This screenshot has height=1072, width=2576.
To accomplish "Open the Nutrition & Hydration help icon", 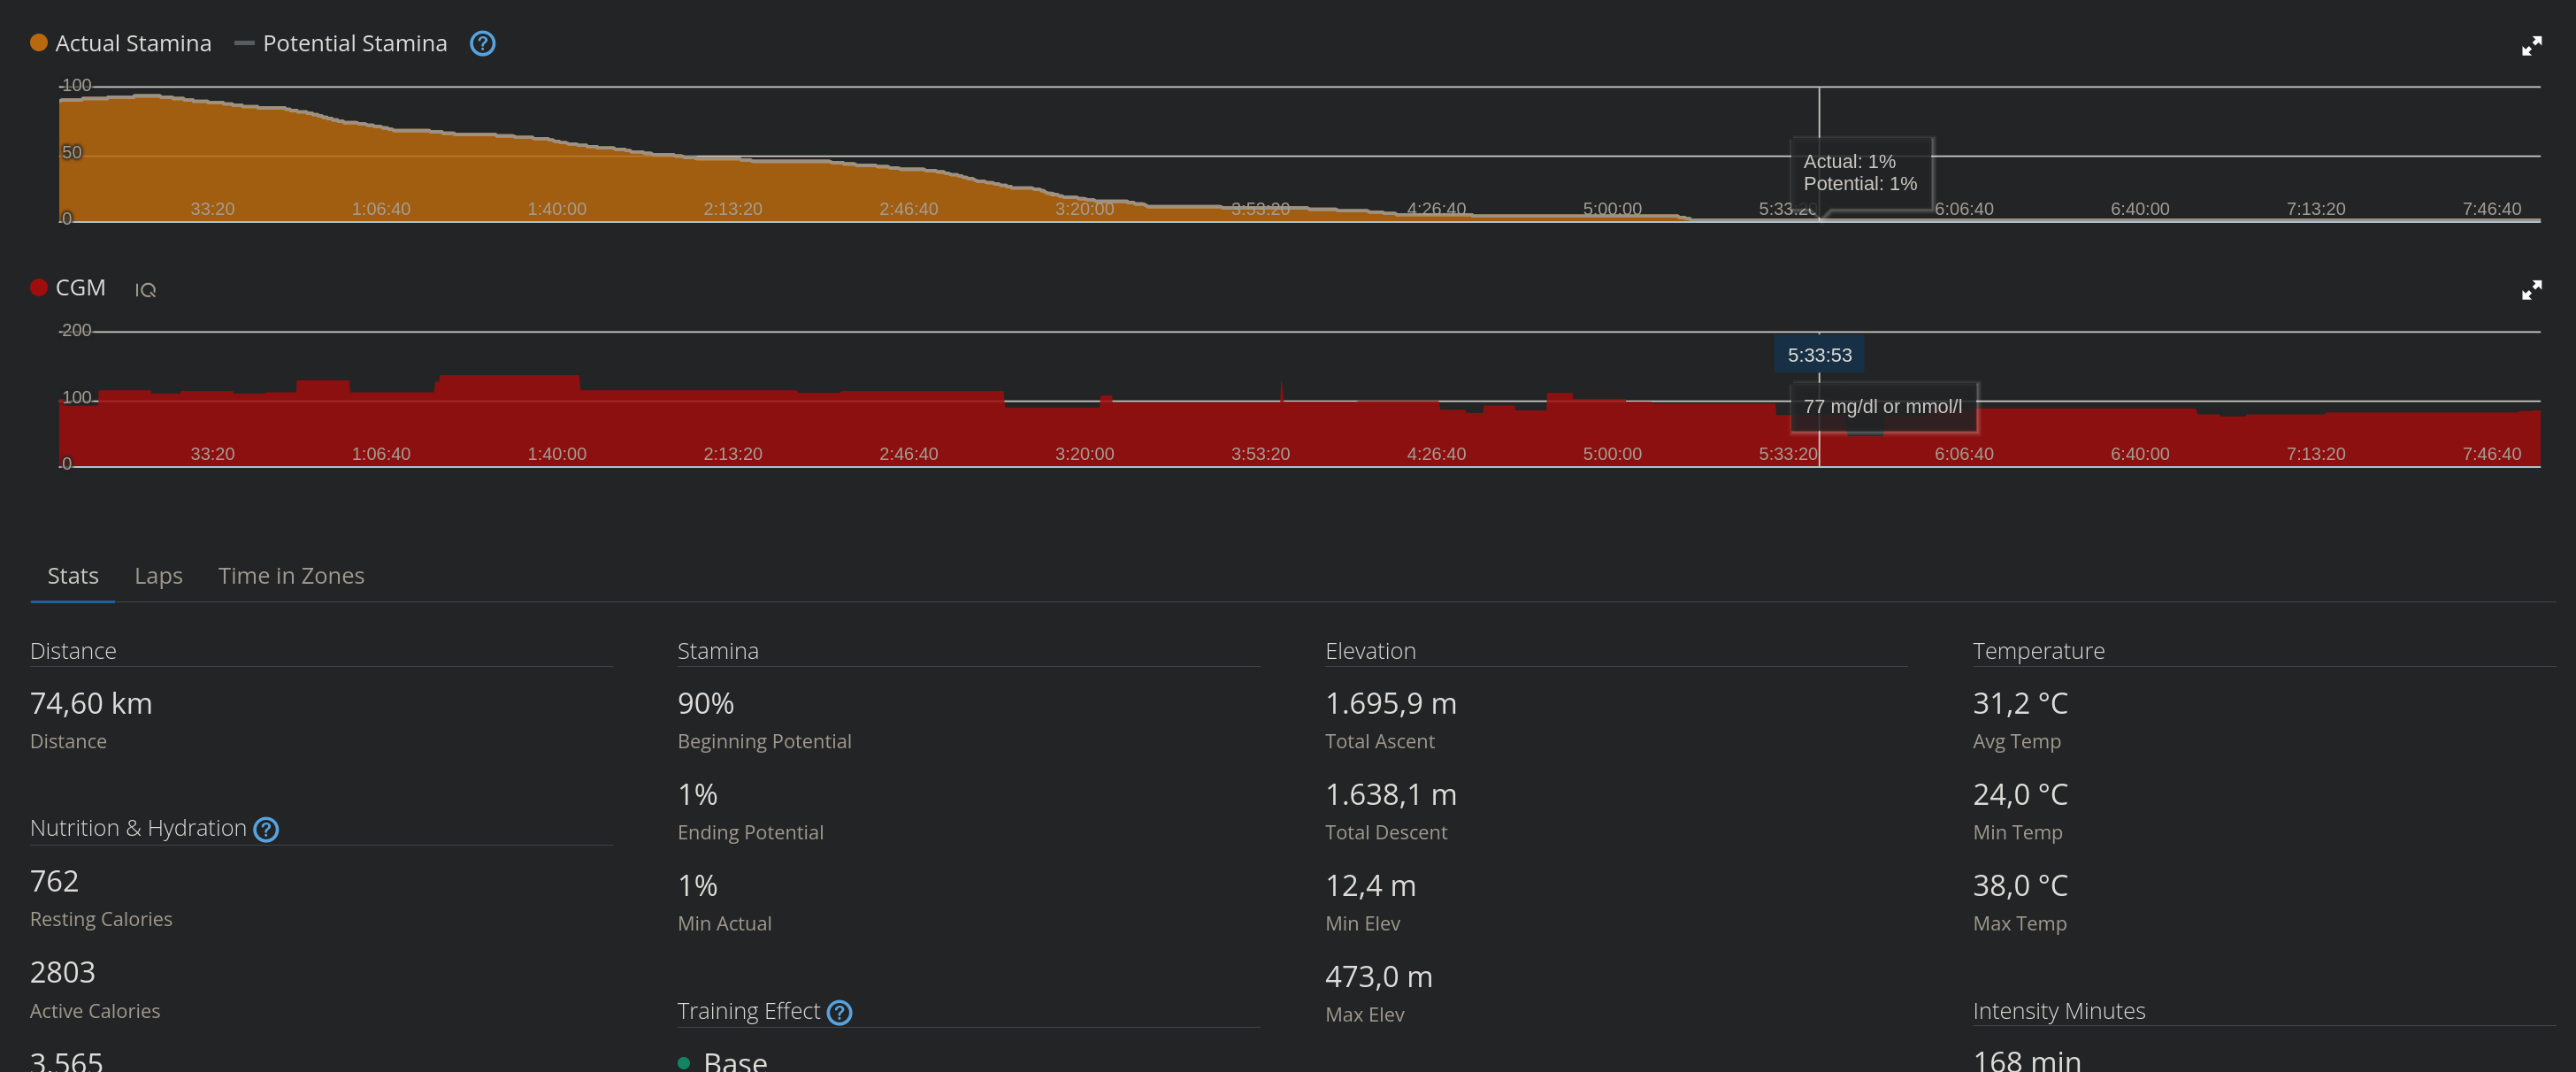I will [266, 829].
